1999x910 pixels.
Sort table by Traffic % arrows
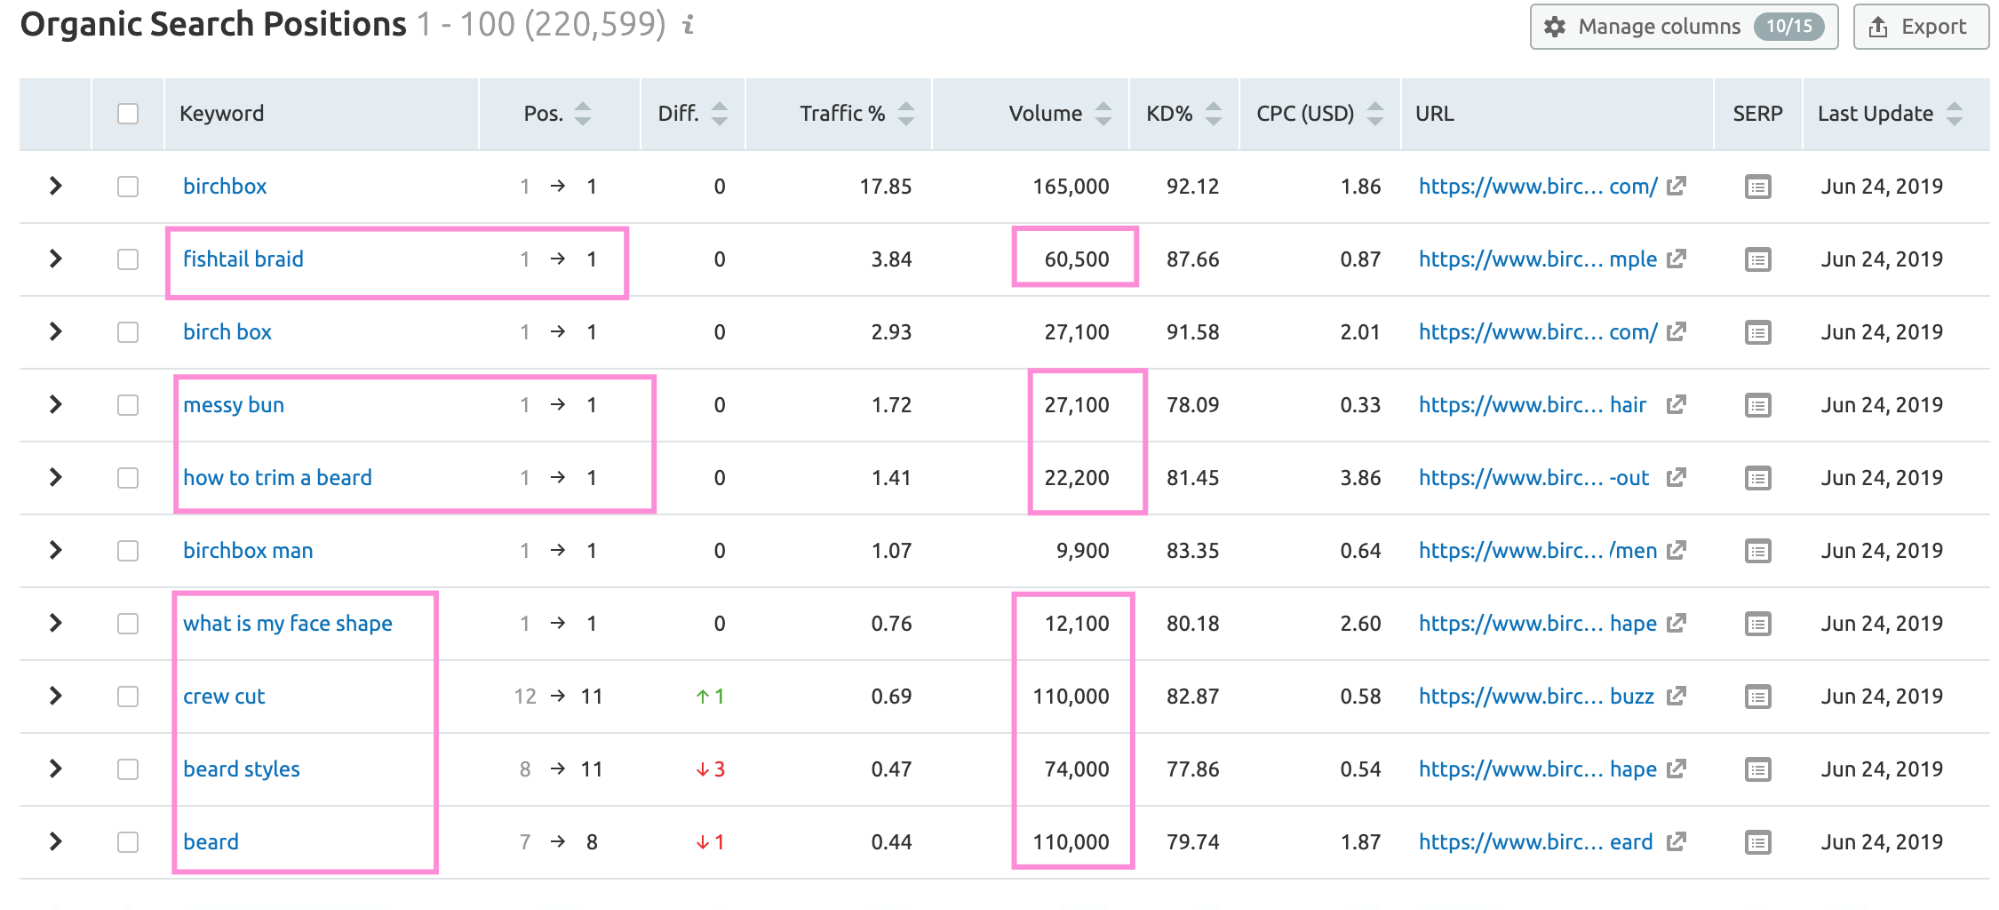[x=906, y=114]
